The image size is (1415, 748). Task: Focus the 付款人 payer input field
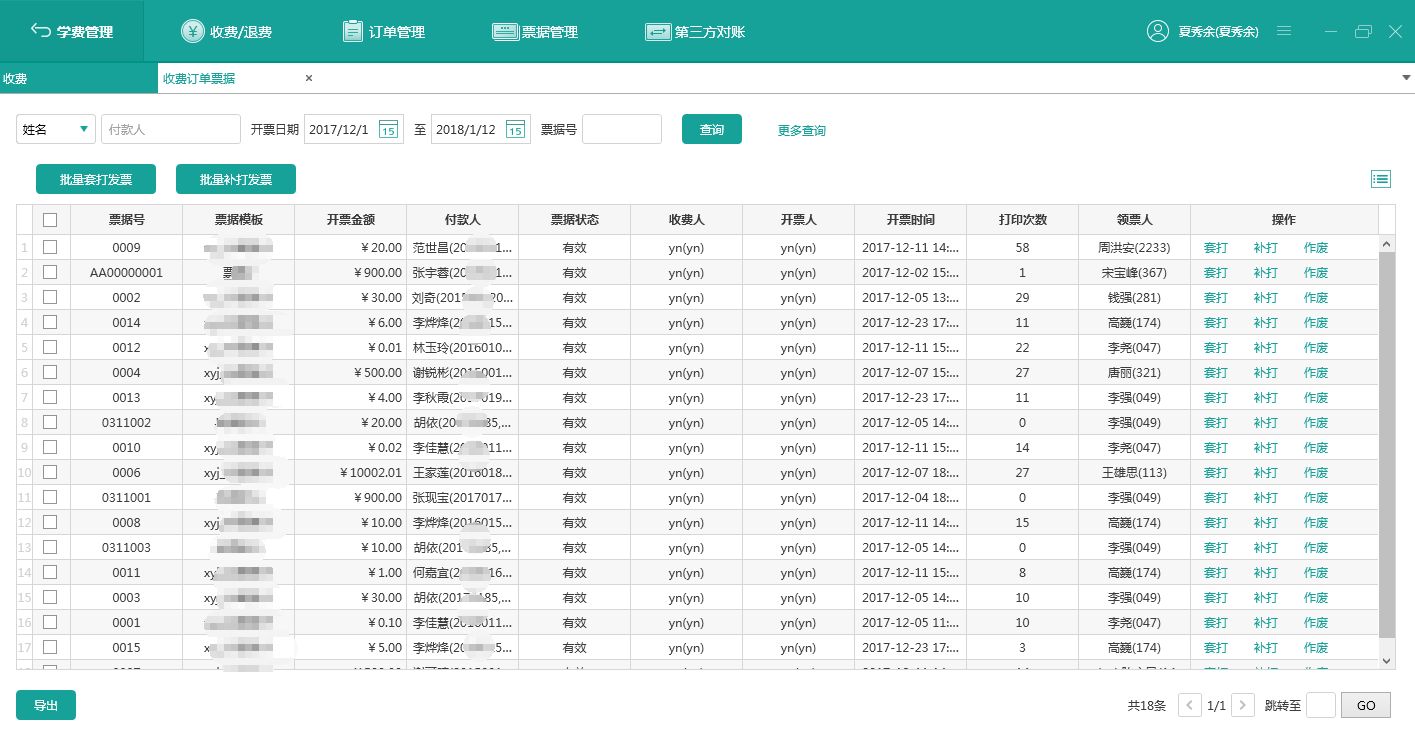pyautogui.click(x=171, y=129)
